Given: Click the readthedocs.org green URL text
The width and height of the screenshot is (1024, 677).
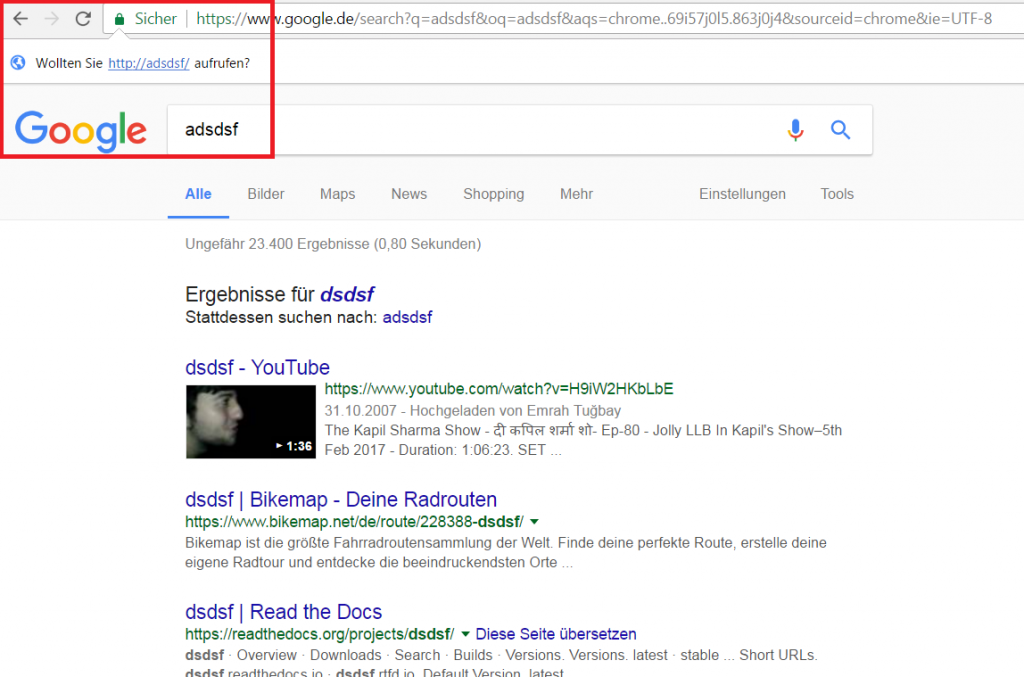Looking at the screenshot, I should (319, 634).
